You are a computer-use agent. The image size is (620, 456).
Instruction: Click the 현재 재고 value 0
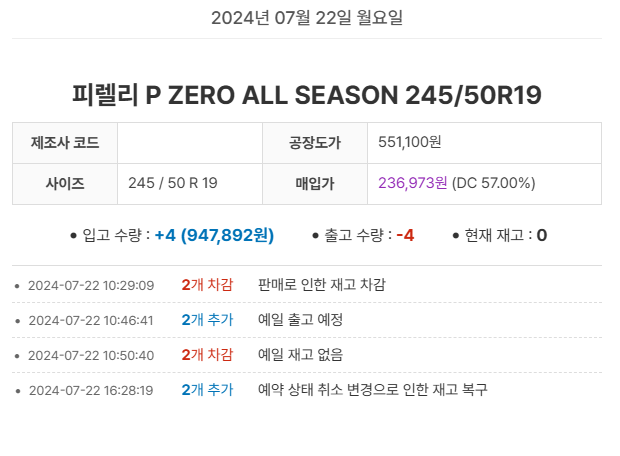542,236
